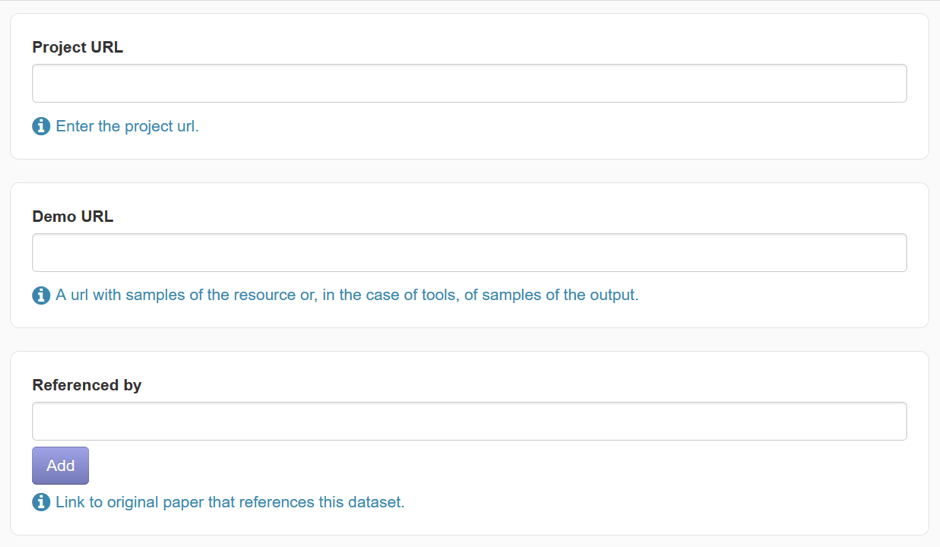940x547 pixels.
Task: Focus the Project URL text field
Action: (x=469, y=84)
